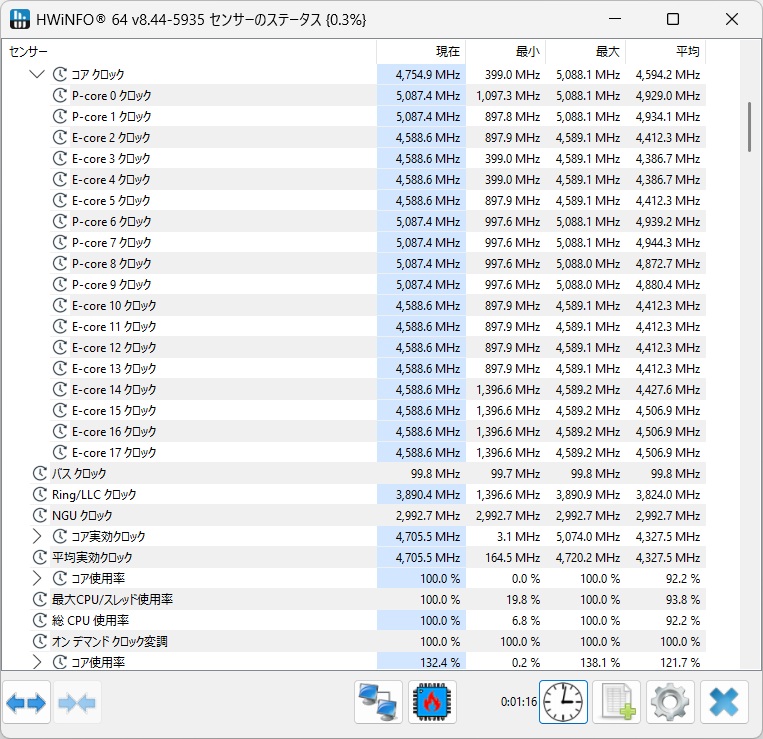
Task: Click the clock icon beside Ring/LLC クロック
Action: pos(39,494)
